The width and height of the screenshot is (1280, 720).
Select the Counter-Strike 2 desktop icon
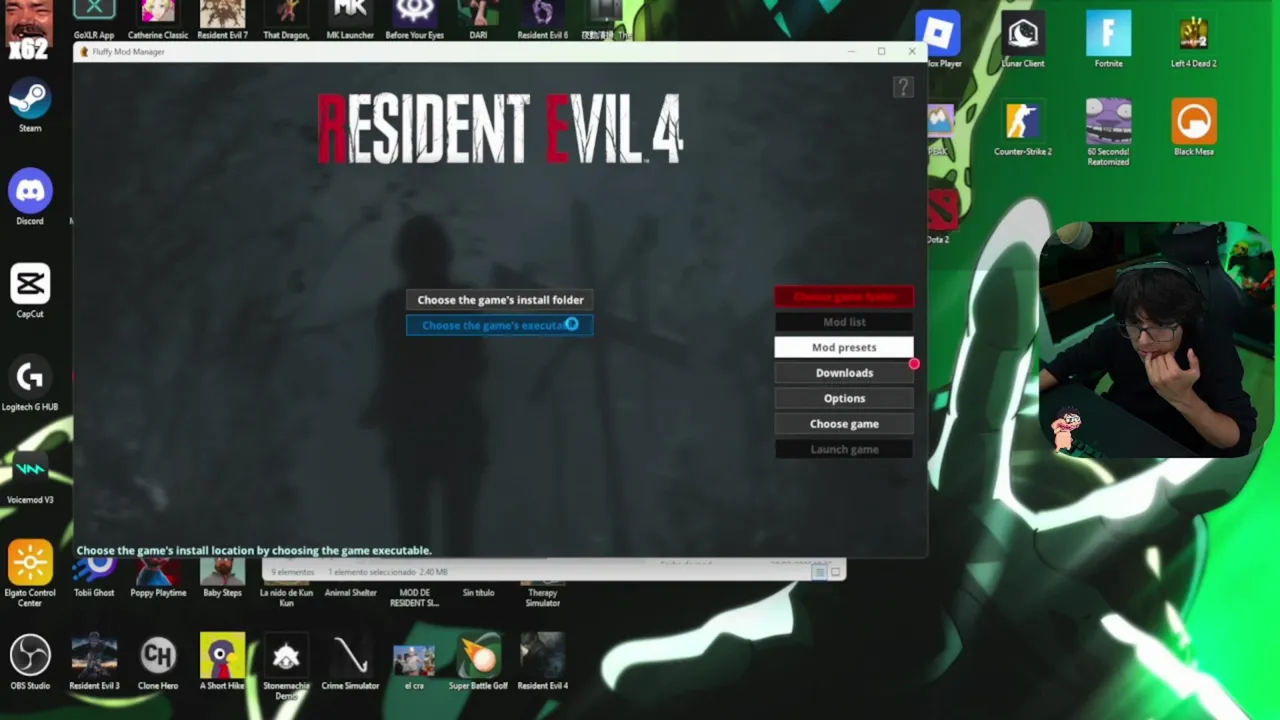[x=1023, y=128]
